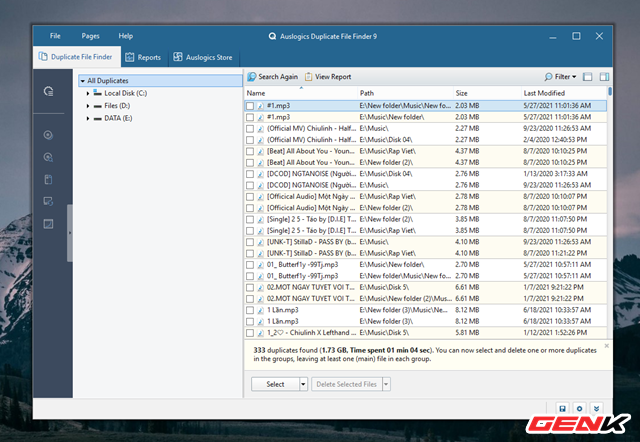Click the Duplicate File Finder tab icon
640x442 pixels.
point(43,57)
